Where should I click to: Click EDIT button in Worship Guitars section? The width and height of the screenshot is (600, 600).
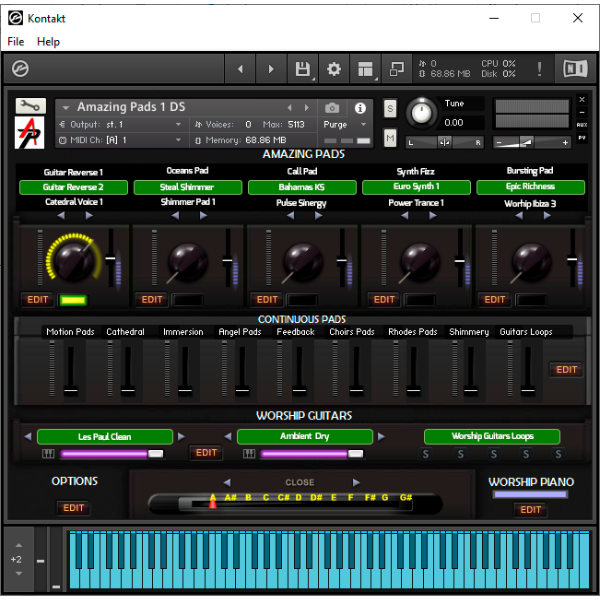[206, 453]
